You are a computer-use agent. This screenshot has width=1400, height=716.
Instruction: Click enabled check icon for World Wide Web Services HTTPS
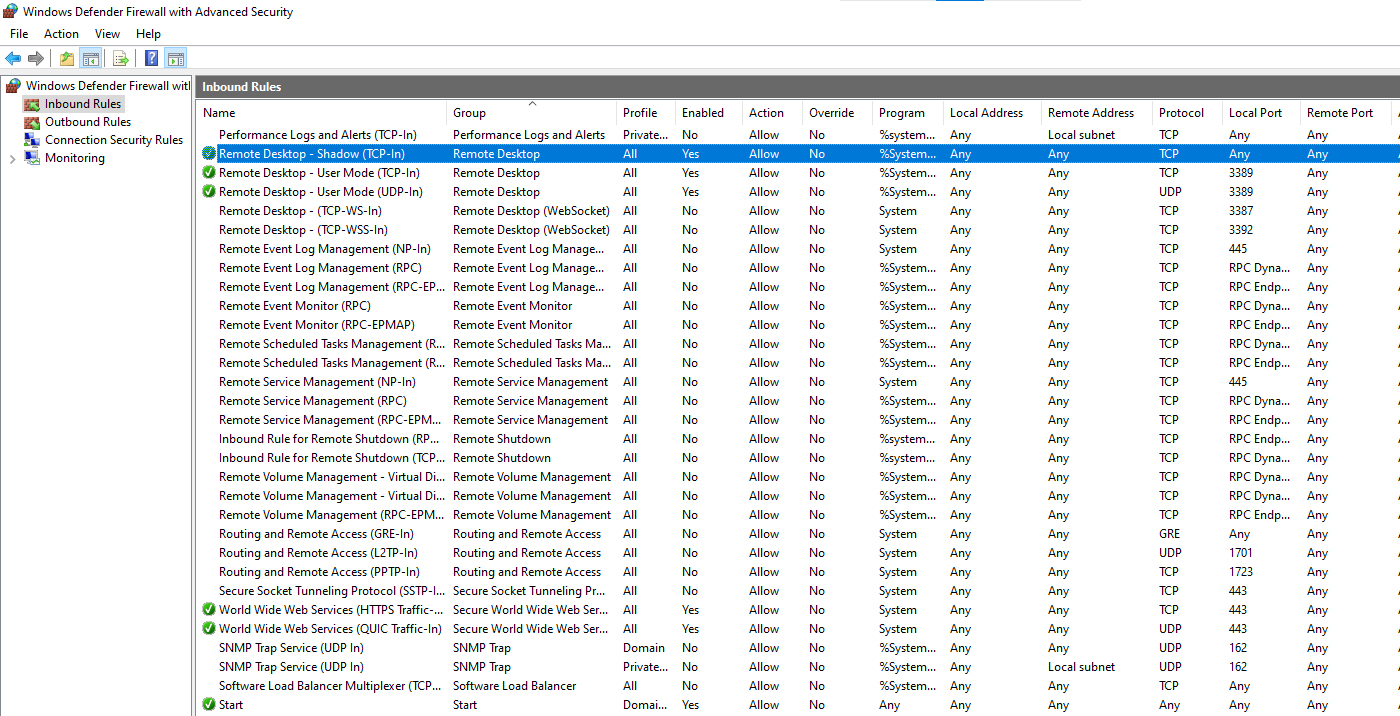tap(208, 610)
